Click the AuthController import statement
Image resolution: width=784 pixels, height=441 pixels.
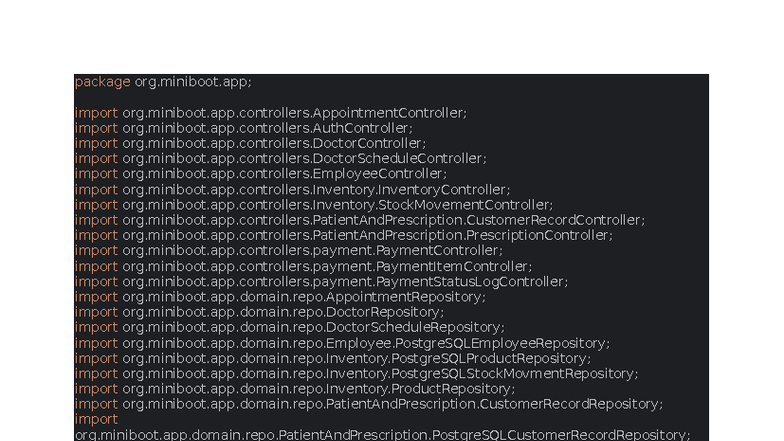[244, 128]
